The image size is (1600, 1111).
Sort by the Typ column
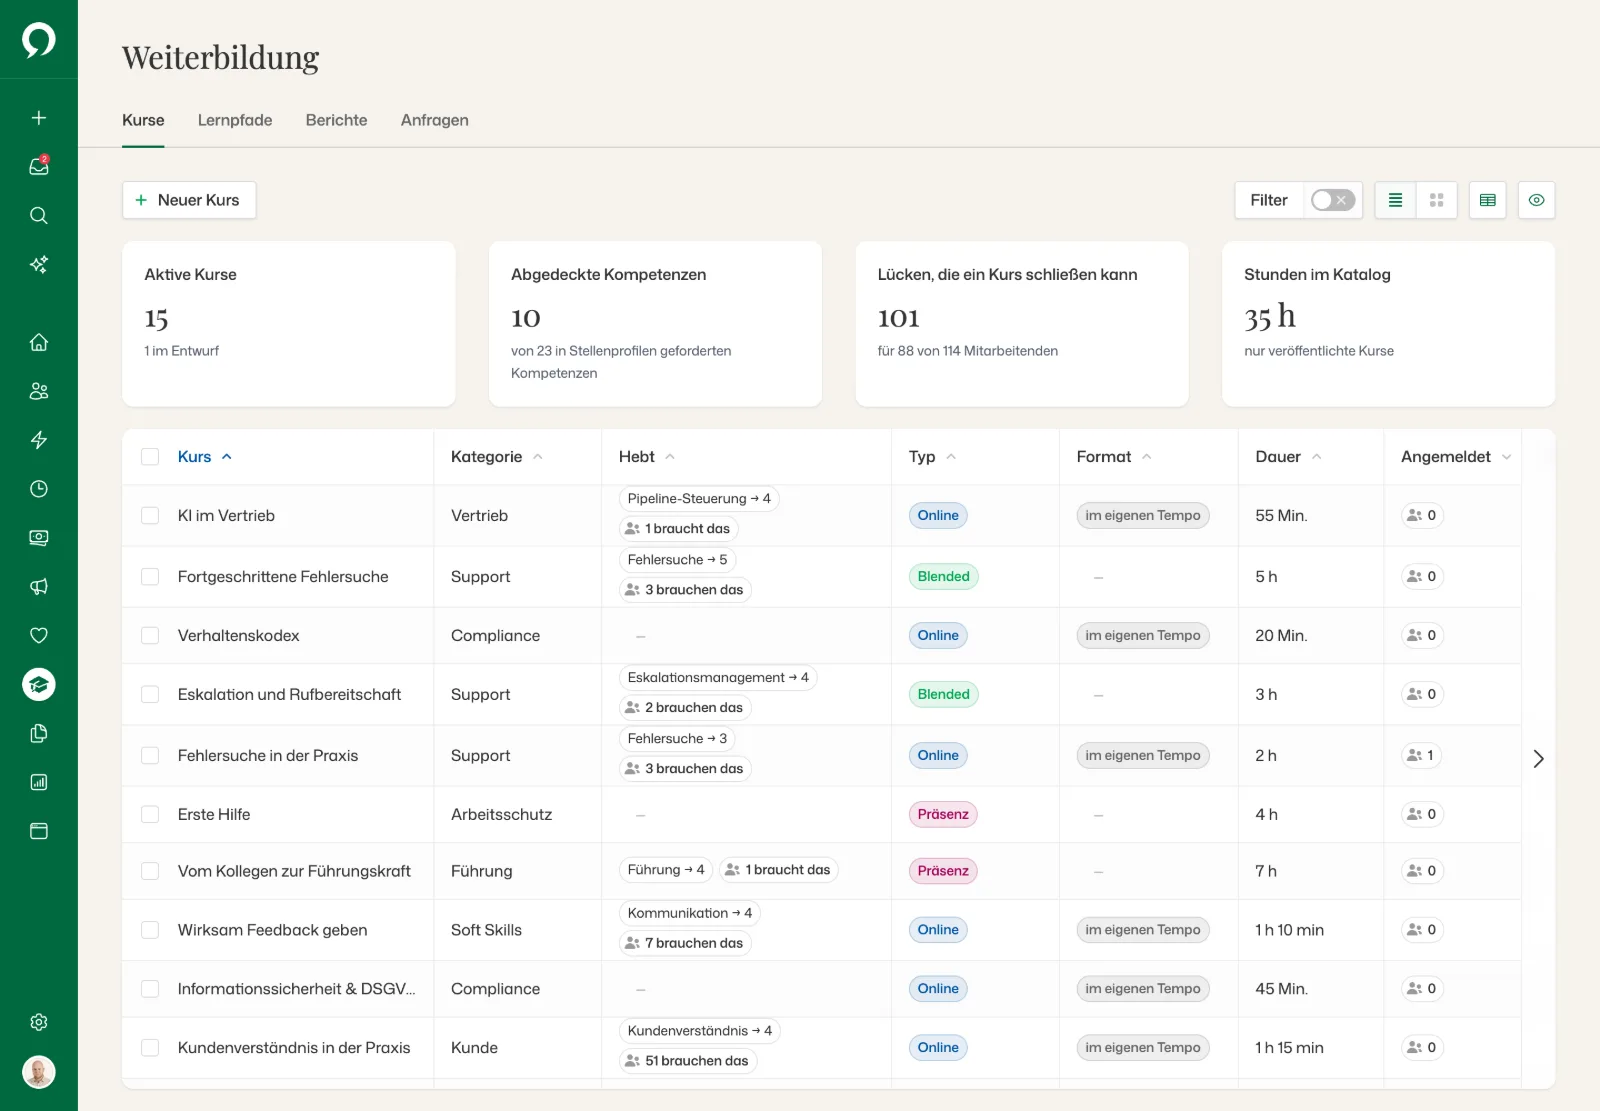(932, 457)
